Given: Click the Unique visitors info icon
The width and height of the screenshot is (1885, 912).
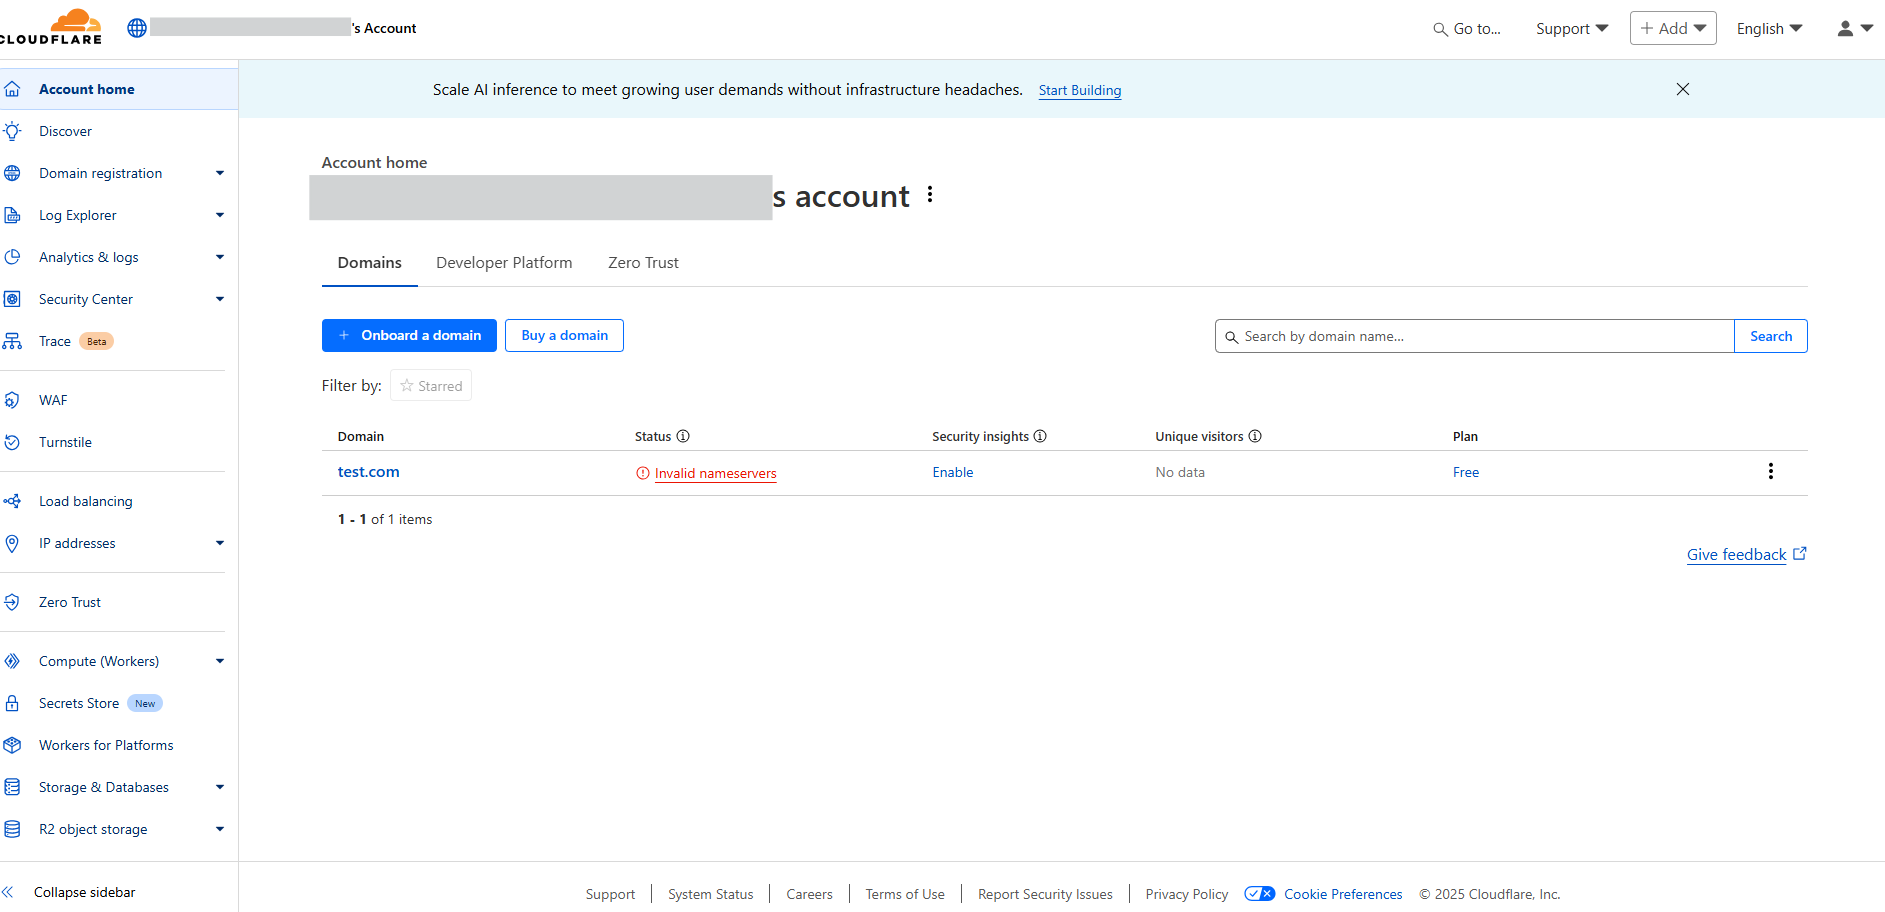Looking at the screenshot, I should 1255,436.
